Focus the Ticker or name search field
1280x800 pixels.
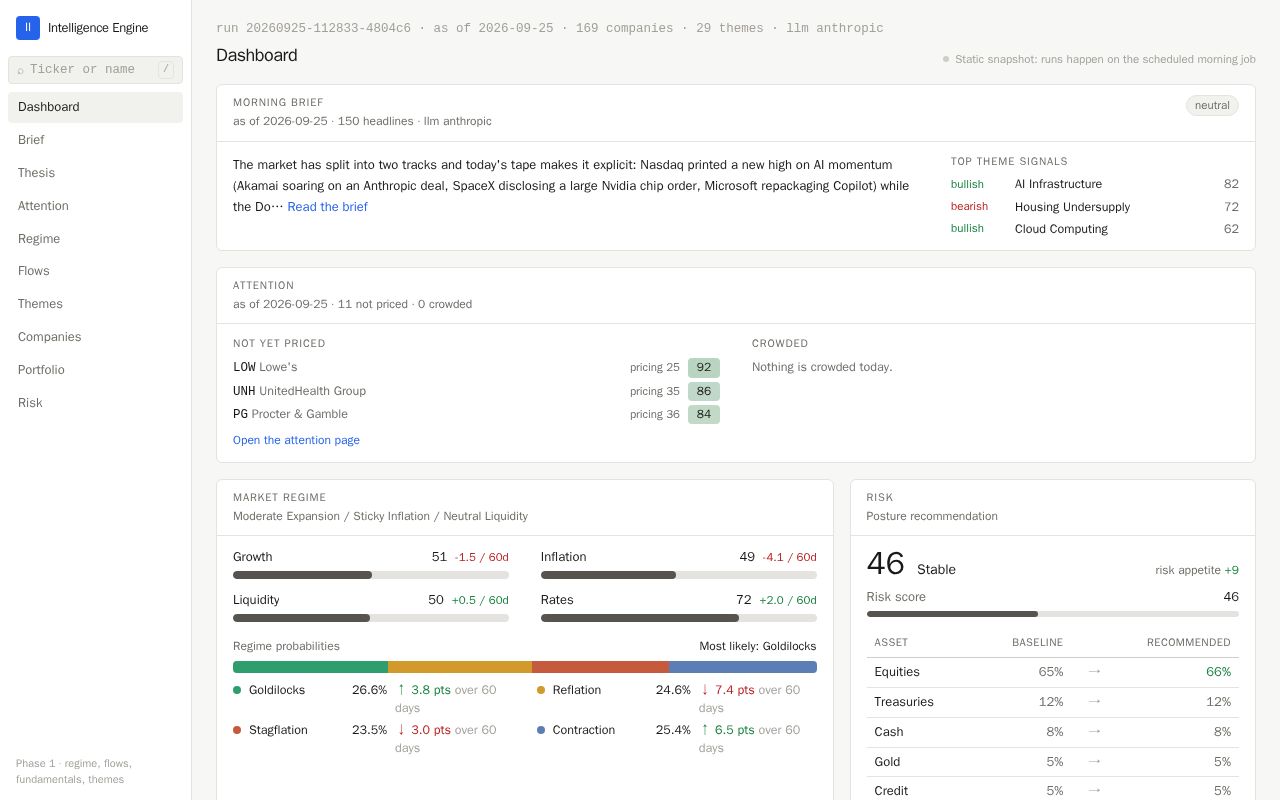[95, 70]
